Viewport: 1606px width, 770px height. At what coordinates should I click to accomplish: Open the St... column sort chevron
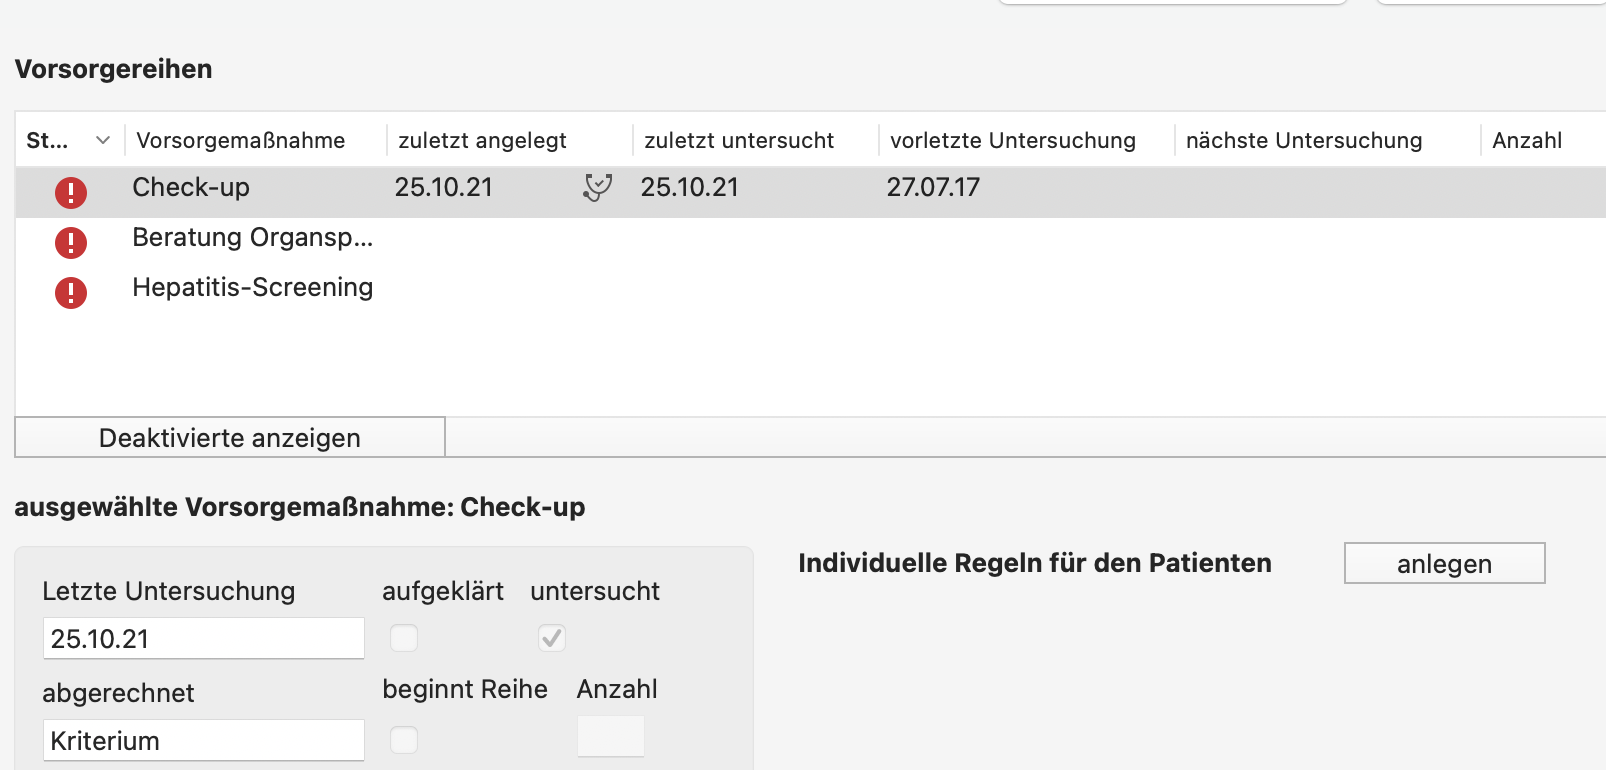[x=102, y=141]
